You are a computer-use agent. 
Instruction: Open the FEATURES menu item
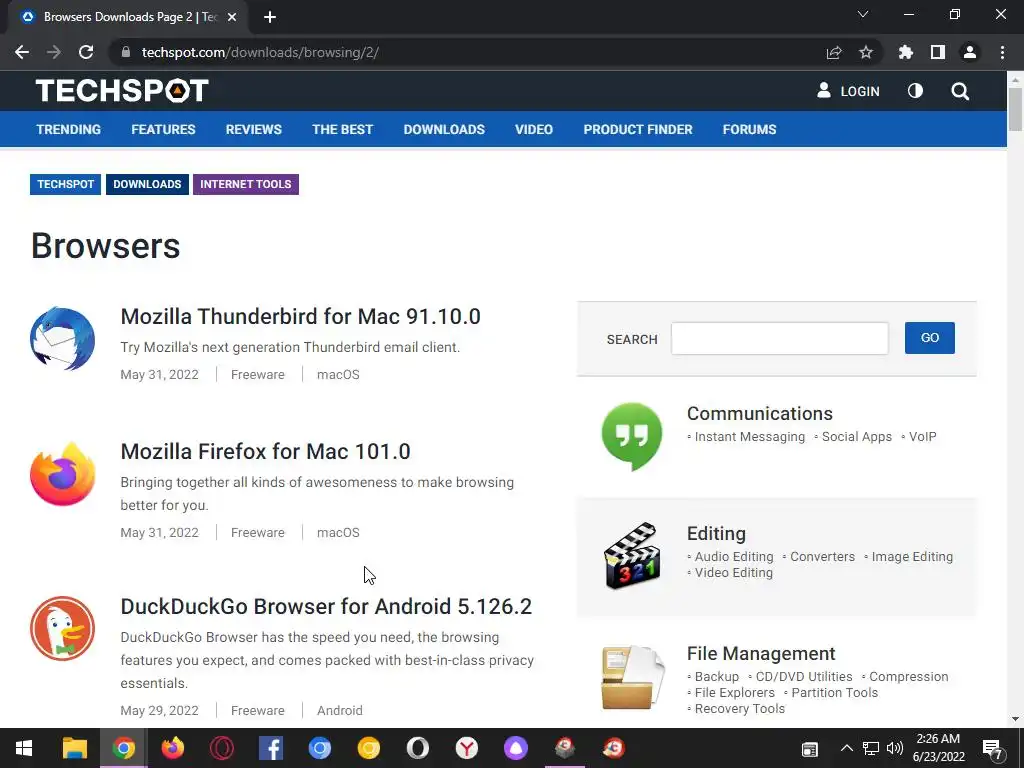pyautogui.click(x=163, y=129)
